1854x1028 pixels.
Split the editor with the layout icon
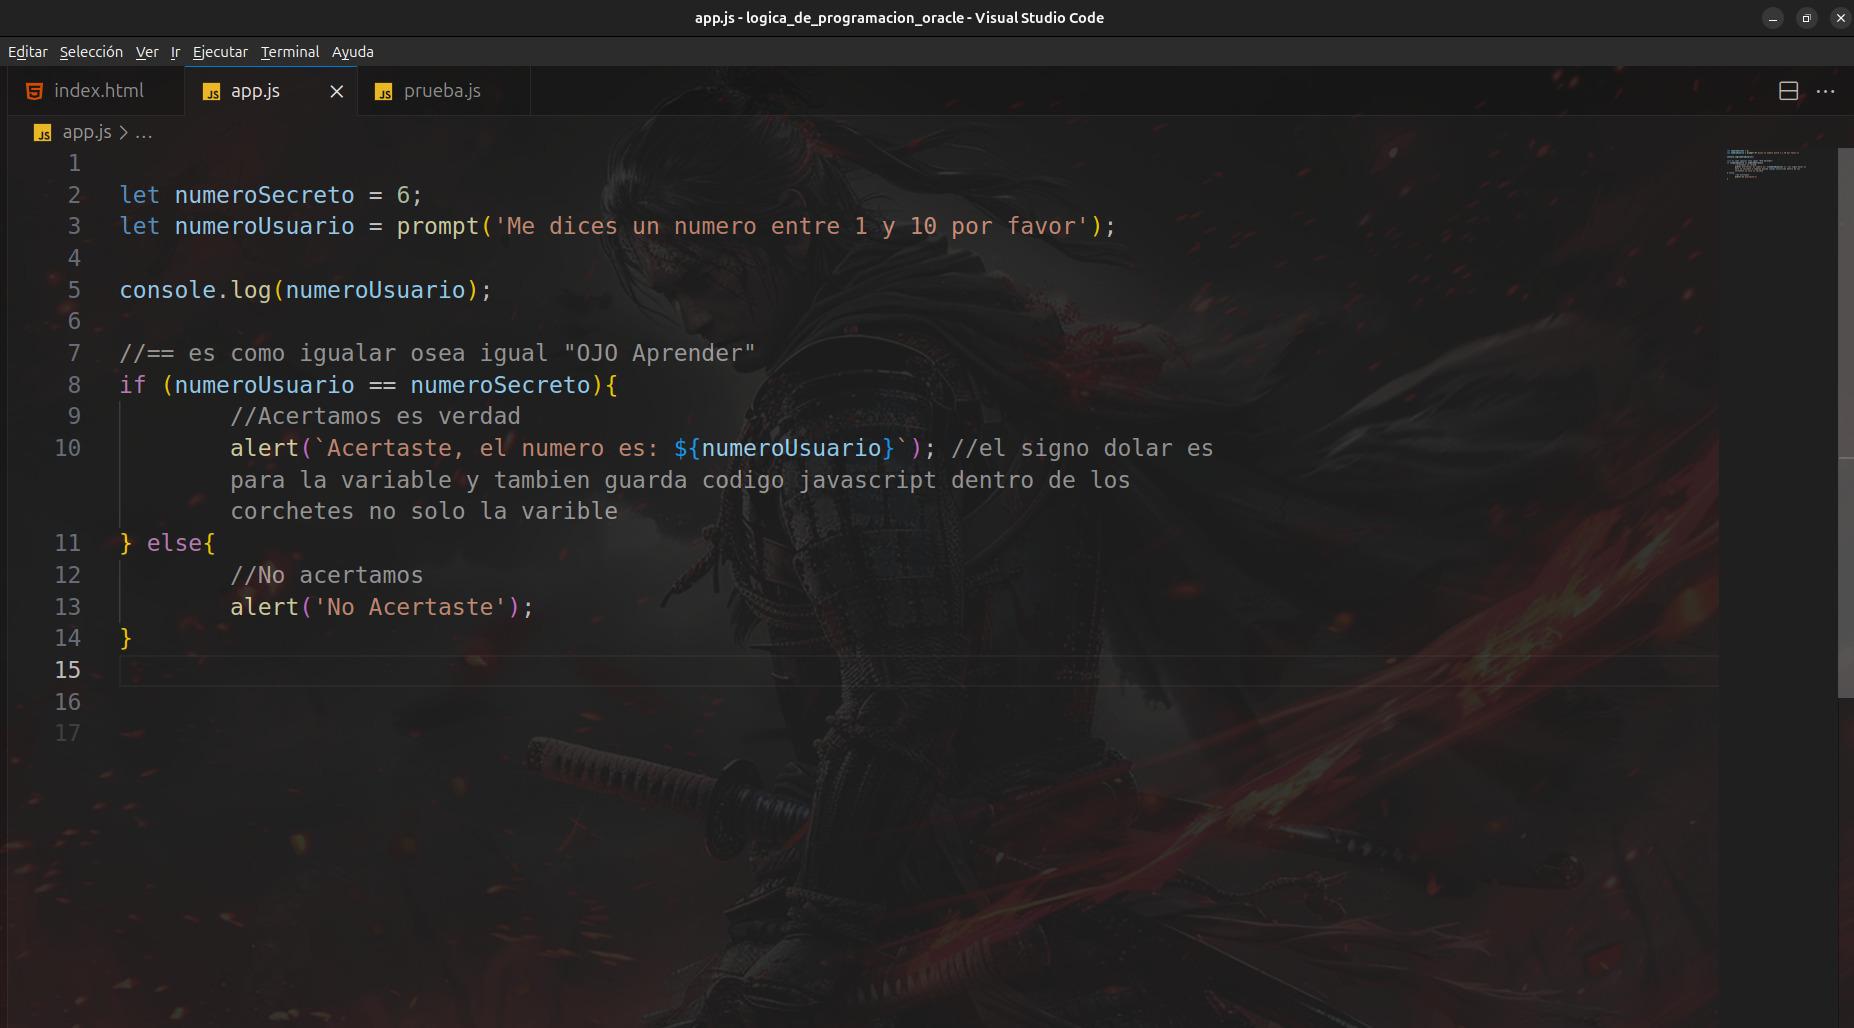point(1789,91)
